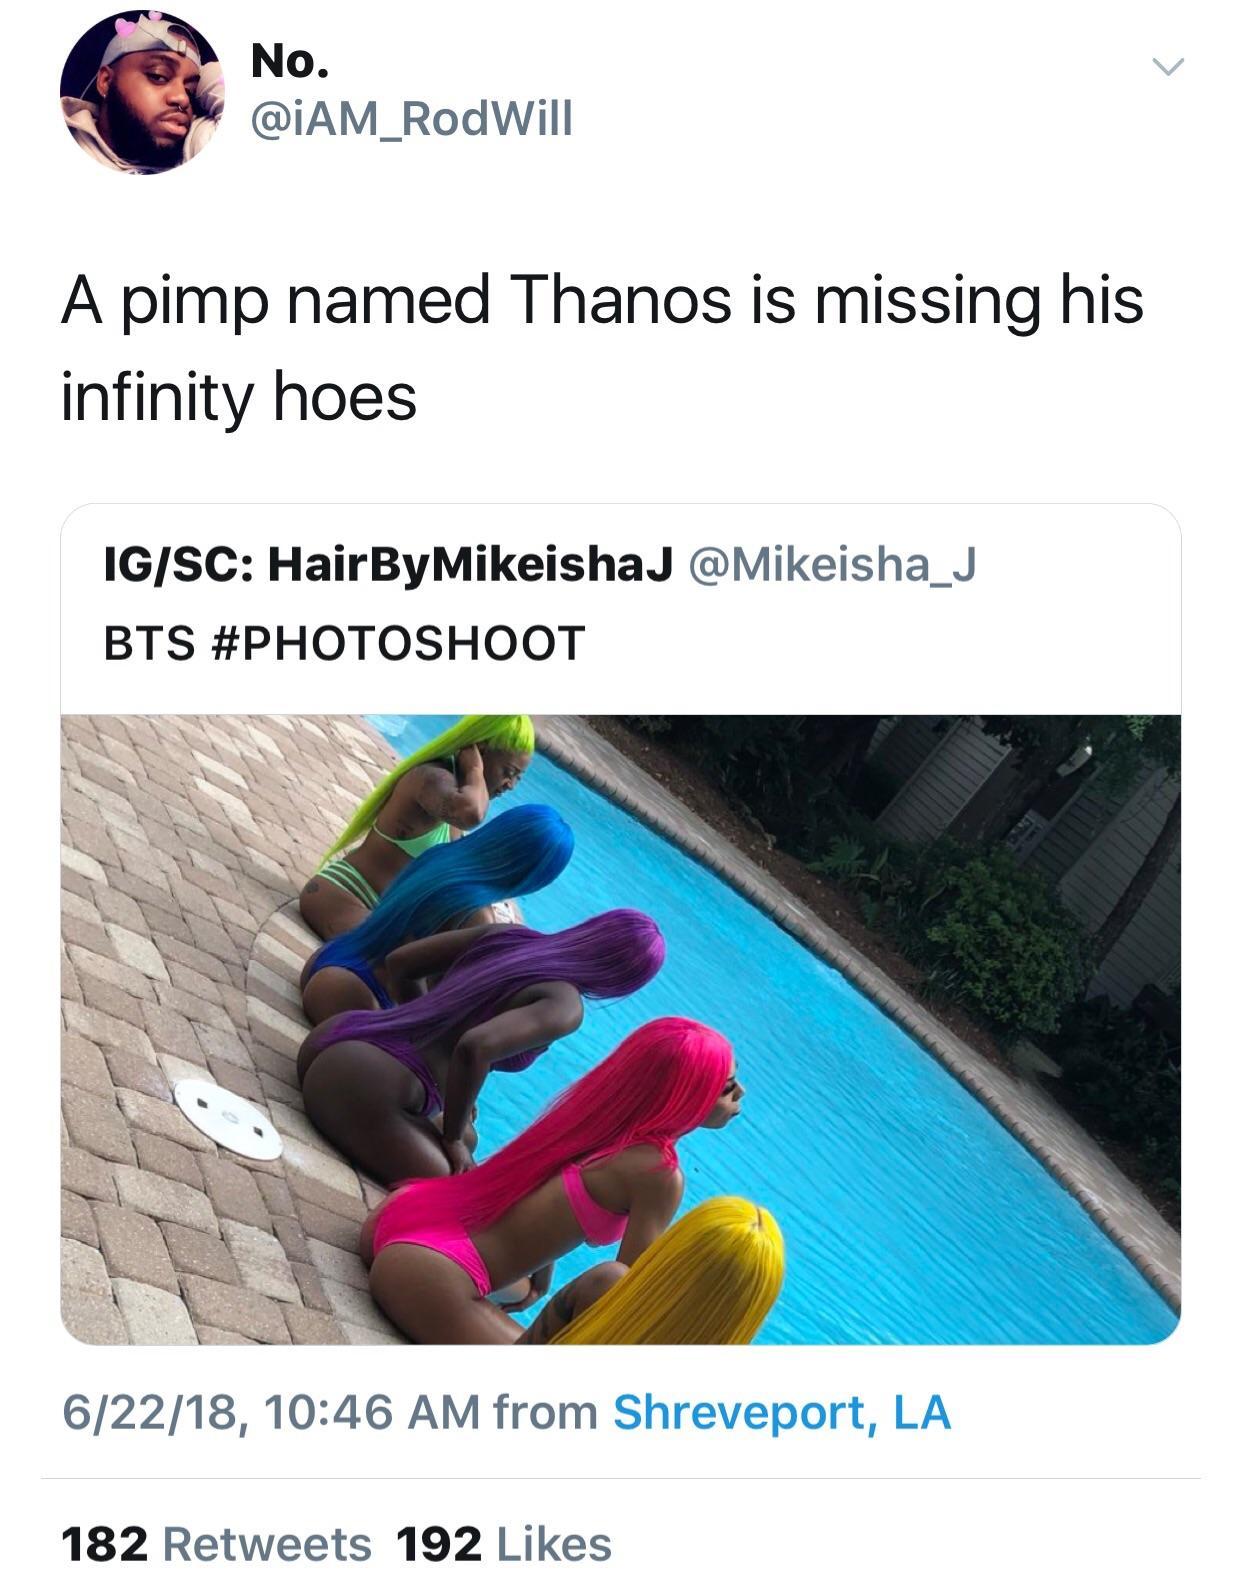Click the yellow wig in photo
The image size is (1242, 1588).
pos(690,1275)
